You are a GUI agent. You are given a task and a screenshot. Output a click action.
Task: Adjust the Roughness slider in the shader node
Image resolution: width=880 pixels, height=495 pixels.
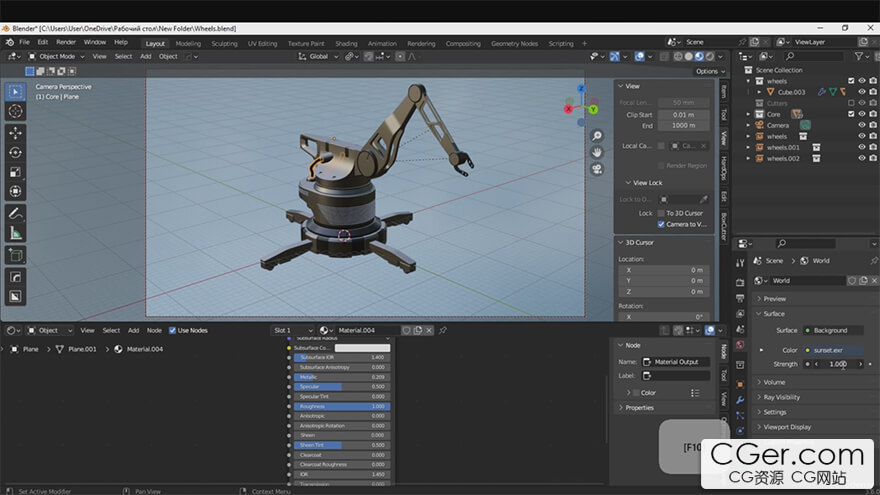pyautogui.click(x=343, y=406)
